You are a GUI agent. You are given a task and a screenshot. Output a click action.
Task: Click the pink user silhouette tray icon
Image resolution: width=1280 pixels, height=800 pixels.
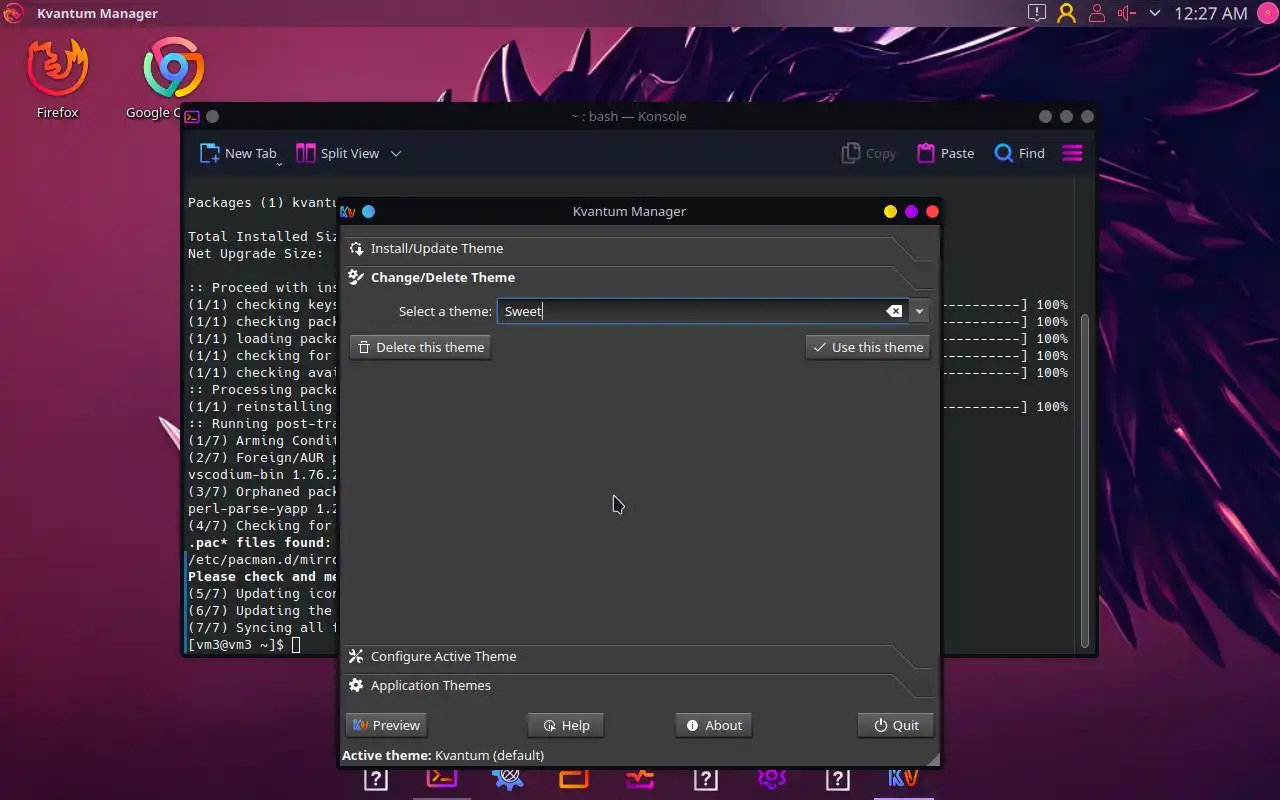click(1097, 13)
